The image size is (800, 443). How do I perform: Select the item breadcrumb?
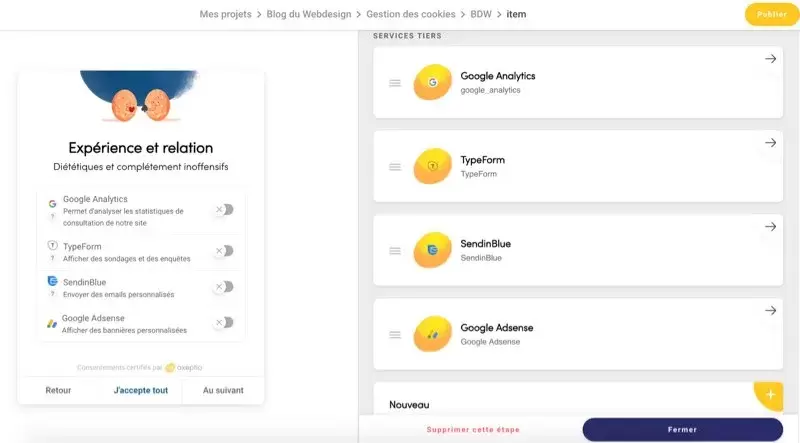tap(516, 14)
